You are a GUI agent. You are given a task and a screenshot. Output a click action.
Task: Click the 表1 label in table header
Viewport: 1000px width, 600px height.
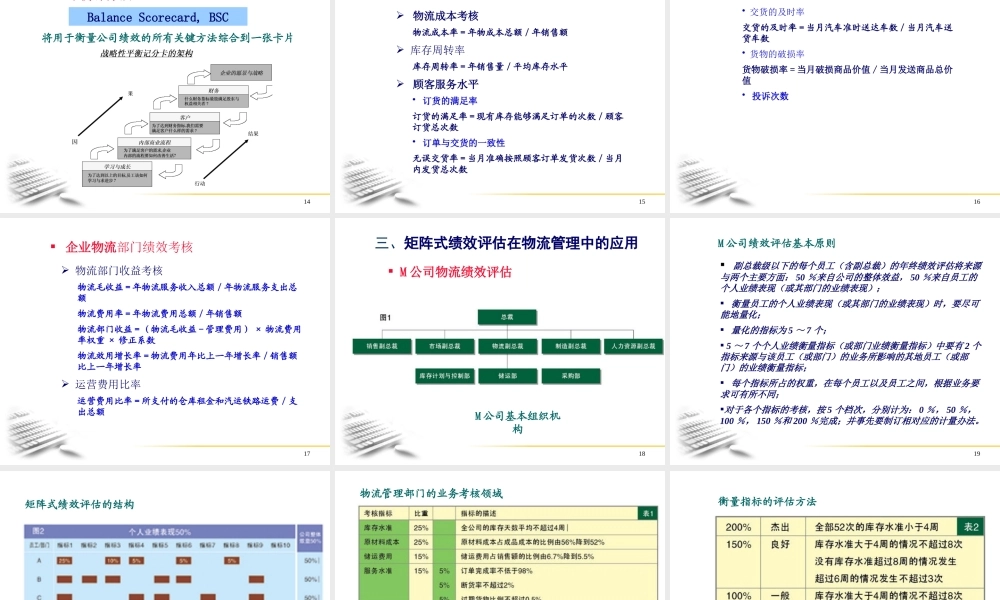tap(647, 514)
